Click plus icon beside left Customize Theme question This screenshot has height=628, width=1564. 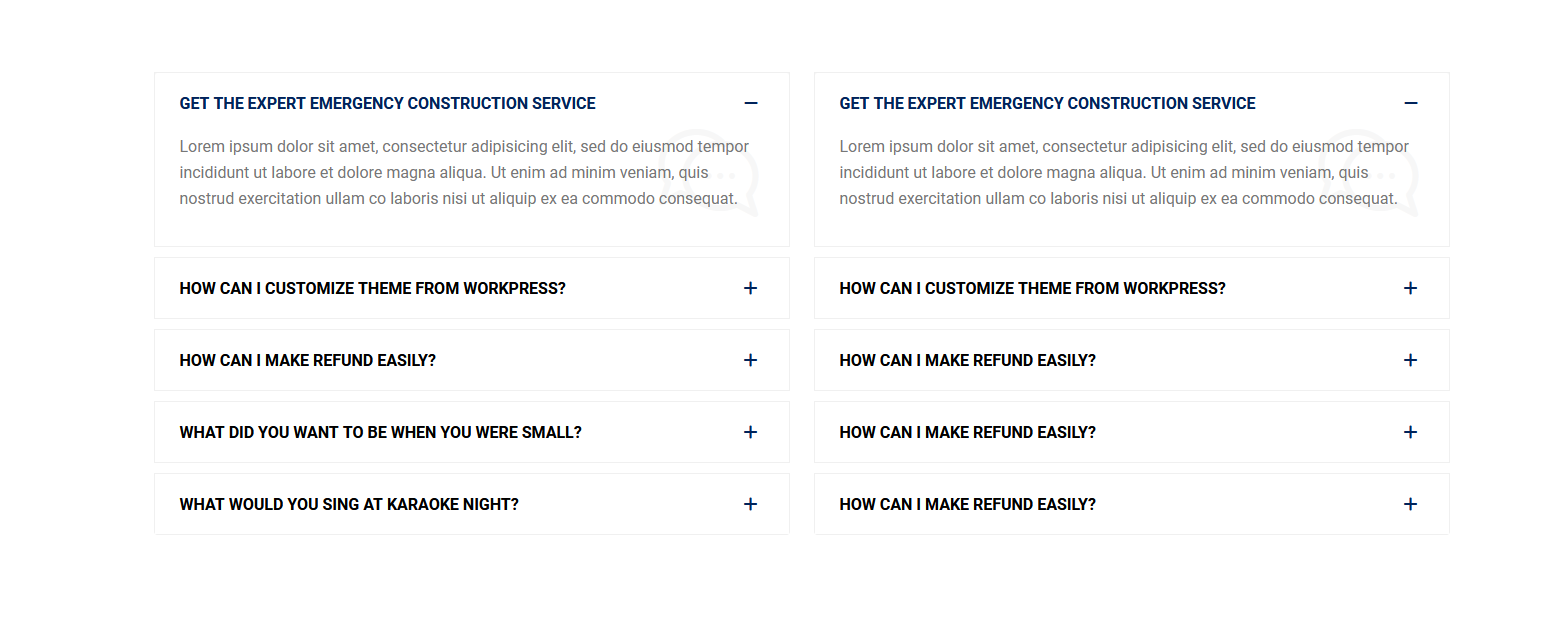[751, 288]
